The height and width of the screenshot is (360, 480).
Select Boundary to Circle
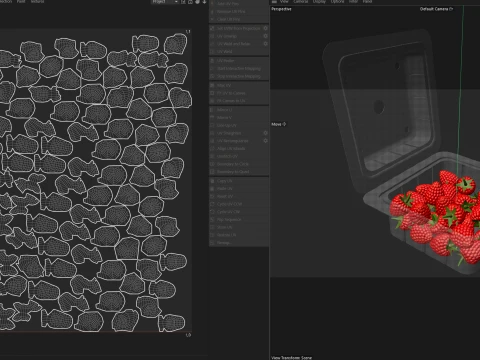pos(239,164)
